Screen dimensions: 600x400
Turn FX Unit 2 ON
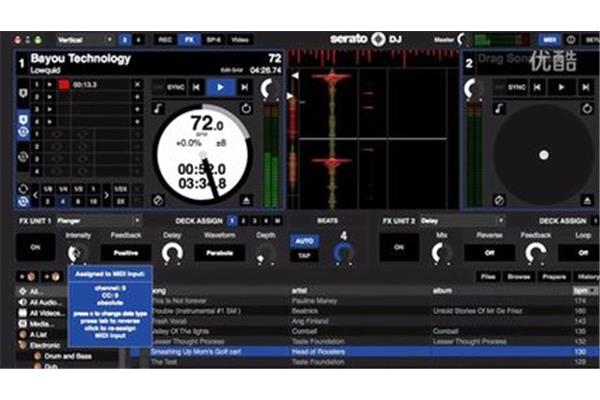(399, 247)
